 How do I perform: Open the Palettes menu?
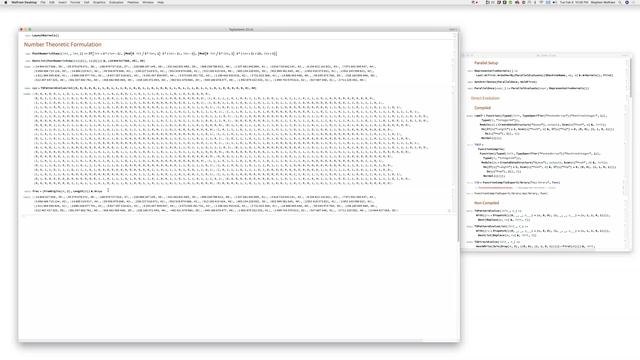coord(133,2)
